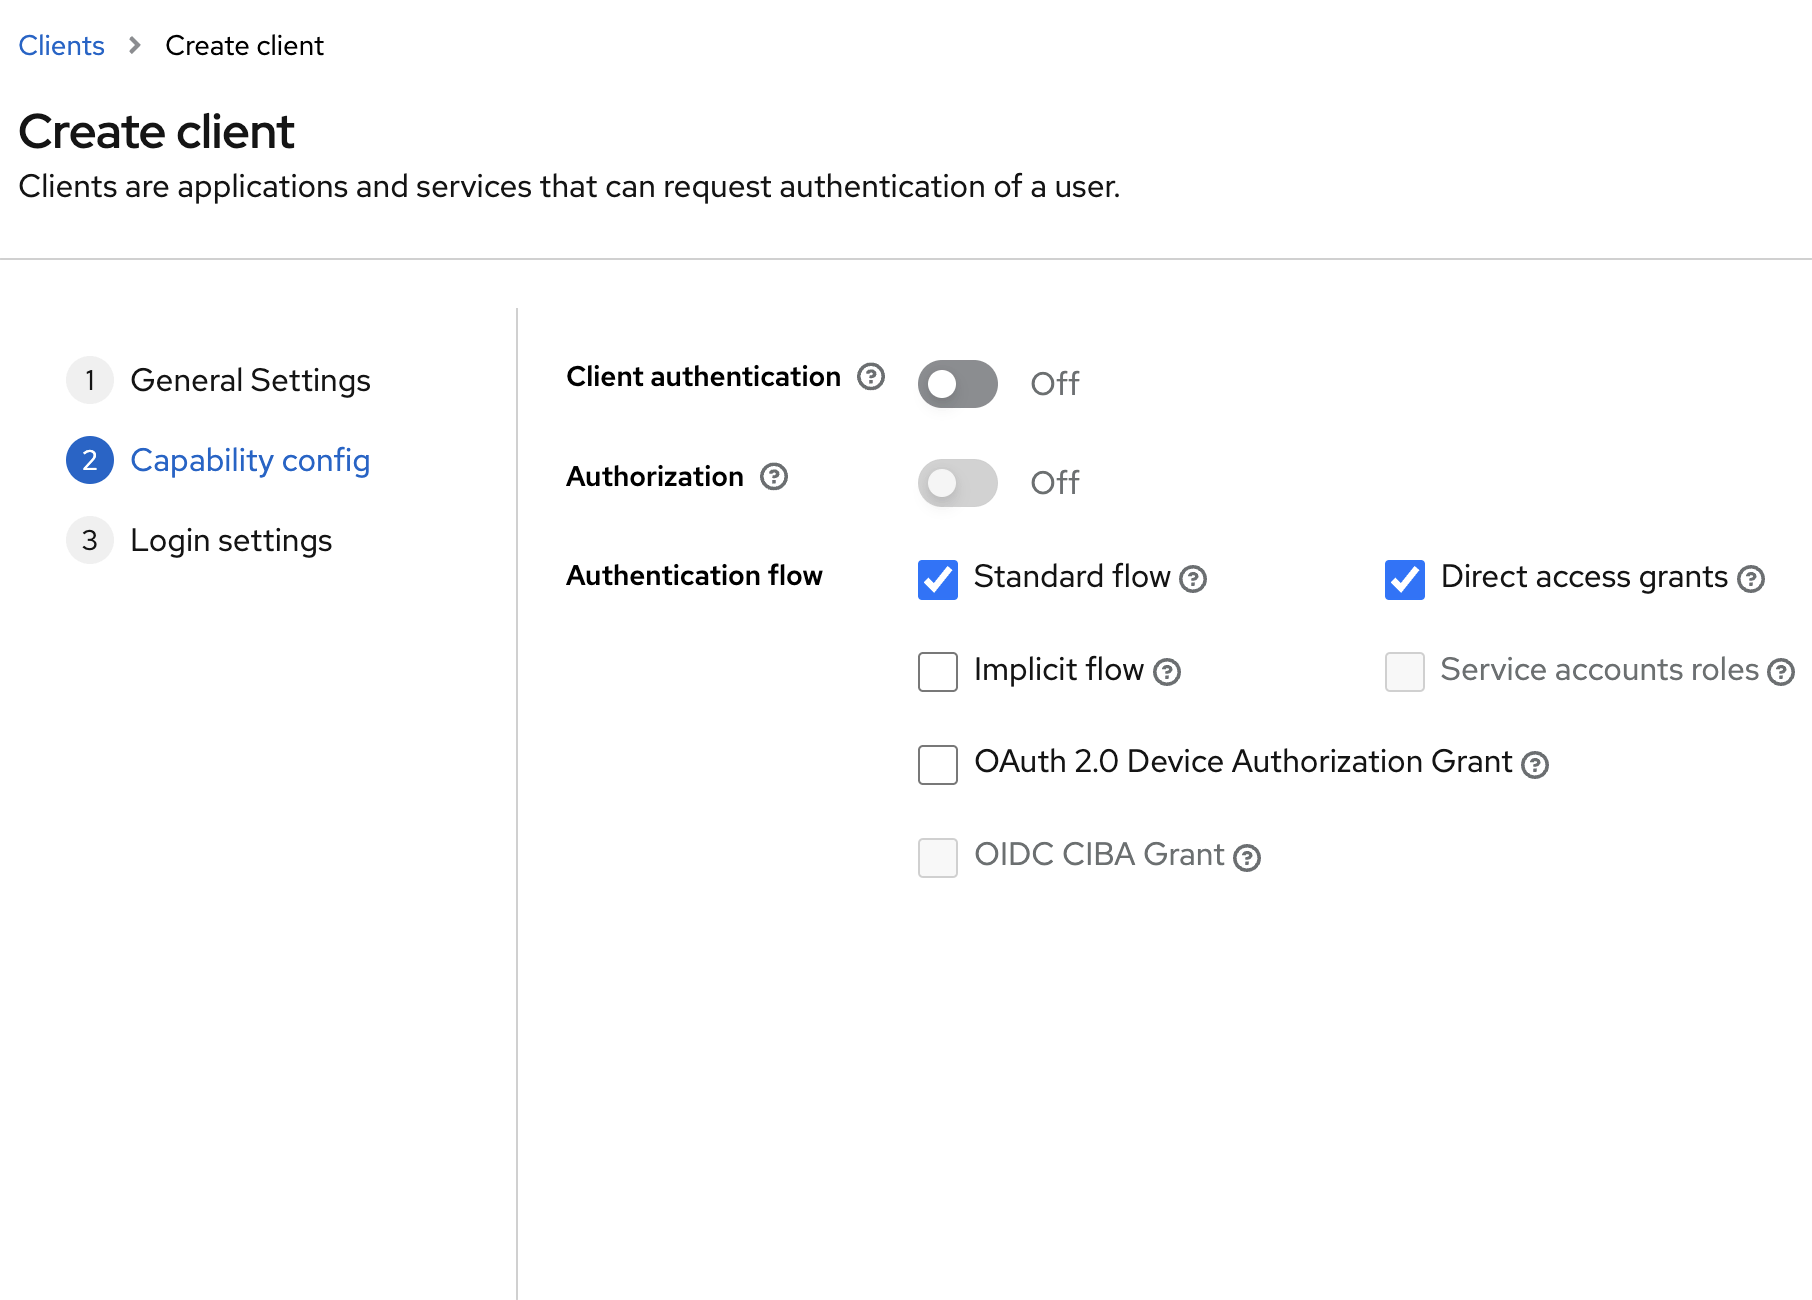Click the Client authentication help icon
This screenshot has height=1300, width=1812.
coord(870,377)
